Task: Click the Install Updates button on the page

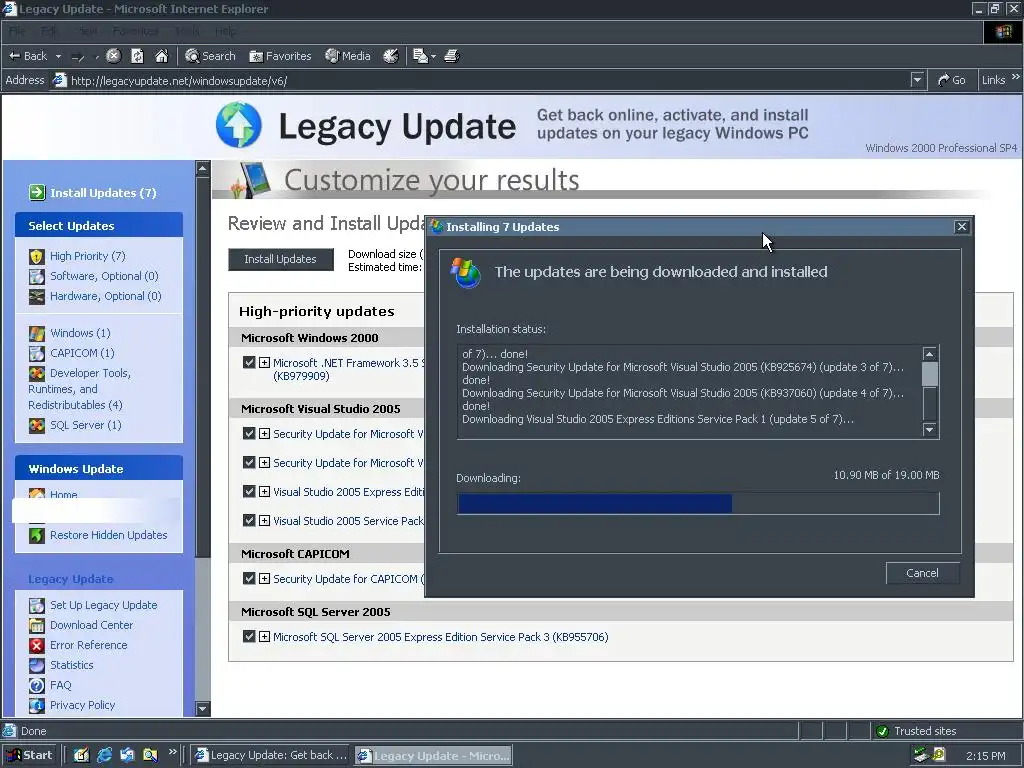Action: coord(280,259)
